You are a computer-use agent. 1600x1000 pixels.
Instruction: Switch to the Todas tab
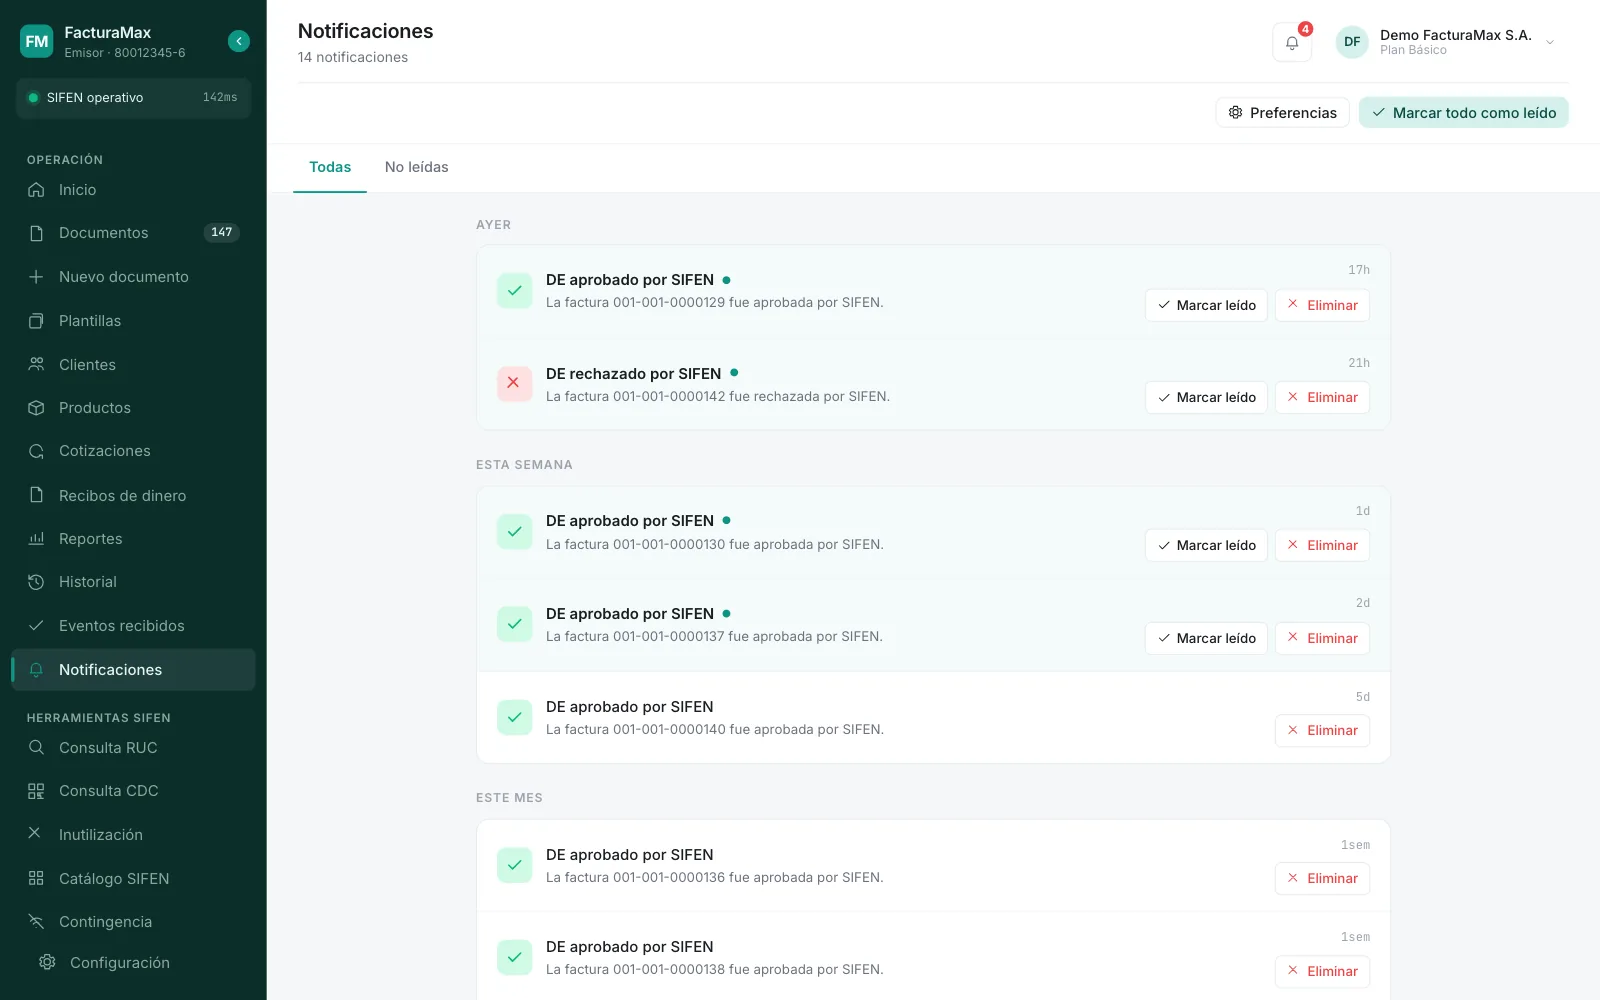pos(330,167)
